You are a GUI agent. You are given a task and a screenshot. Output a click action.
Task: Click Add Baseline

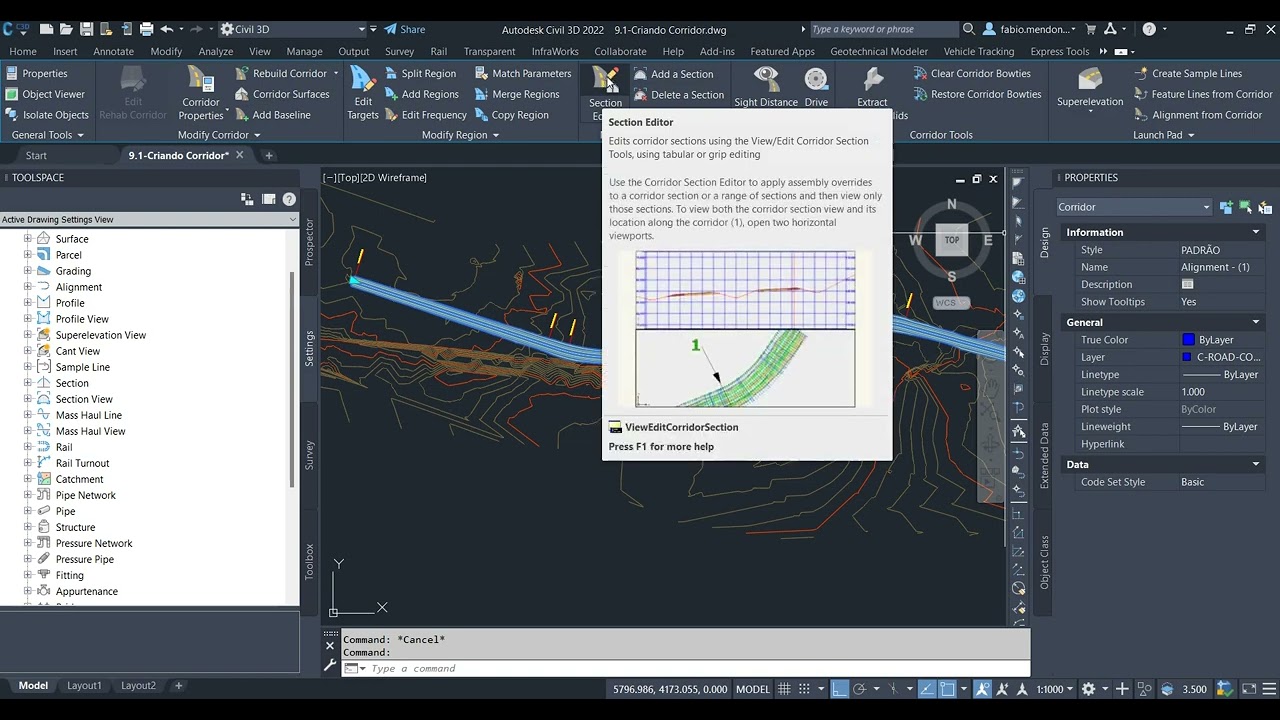point(272,115)
